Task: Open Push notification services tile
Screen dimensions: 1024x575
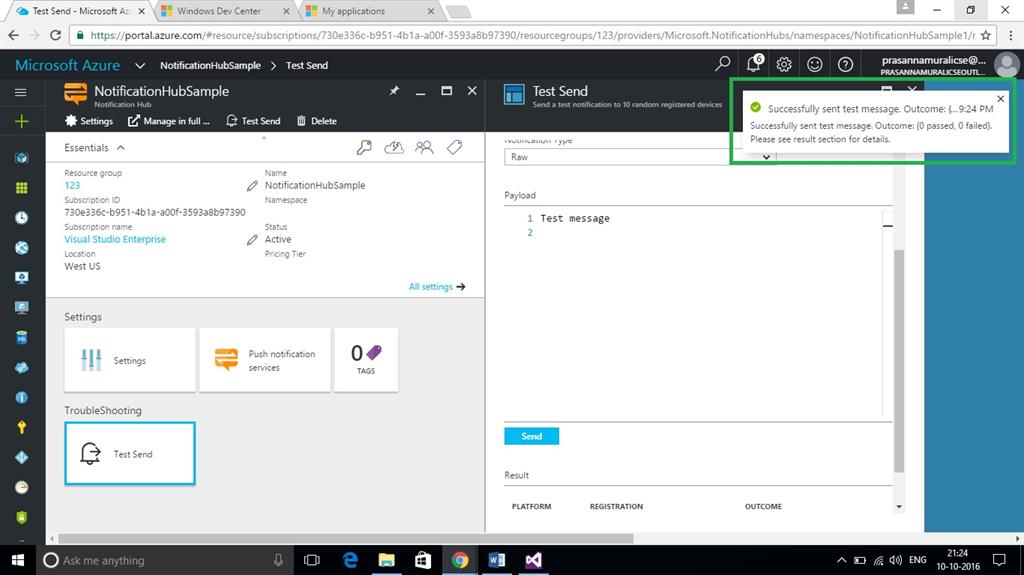Action: click(x=264, y=360)
